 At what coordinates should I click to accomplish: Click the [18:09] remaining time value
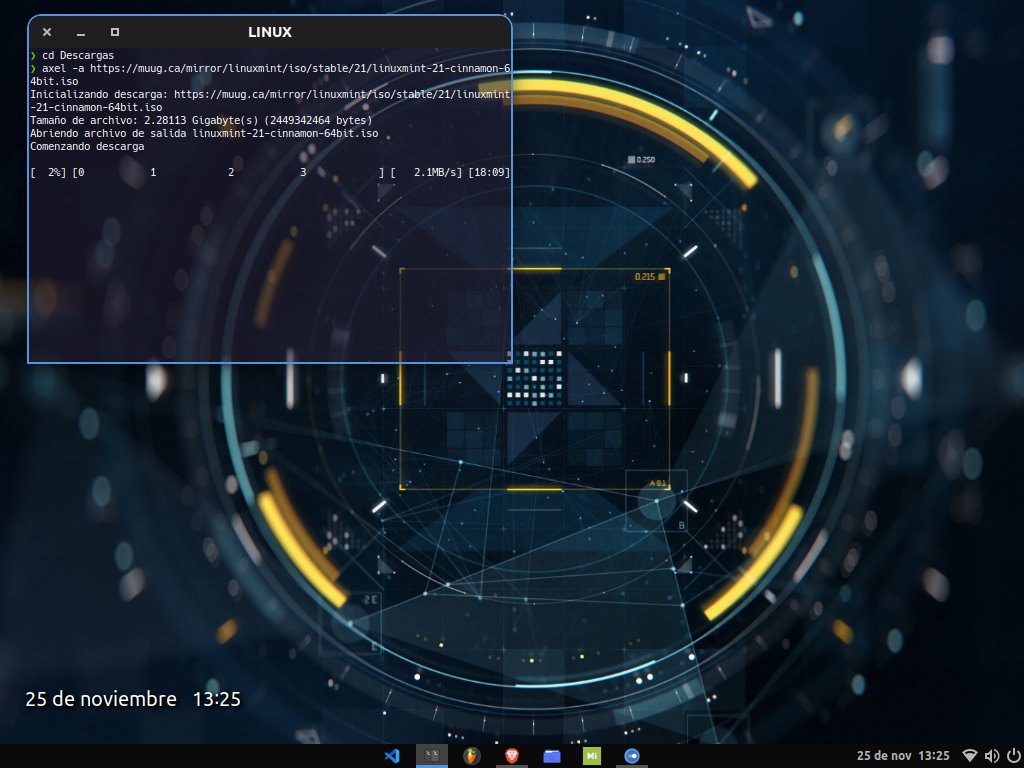click(x=489, y=172)
